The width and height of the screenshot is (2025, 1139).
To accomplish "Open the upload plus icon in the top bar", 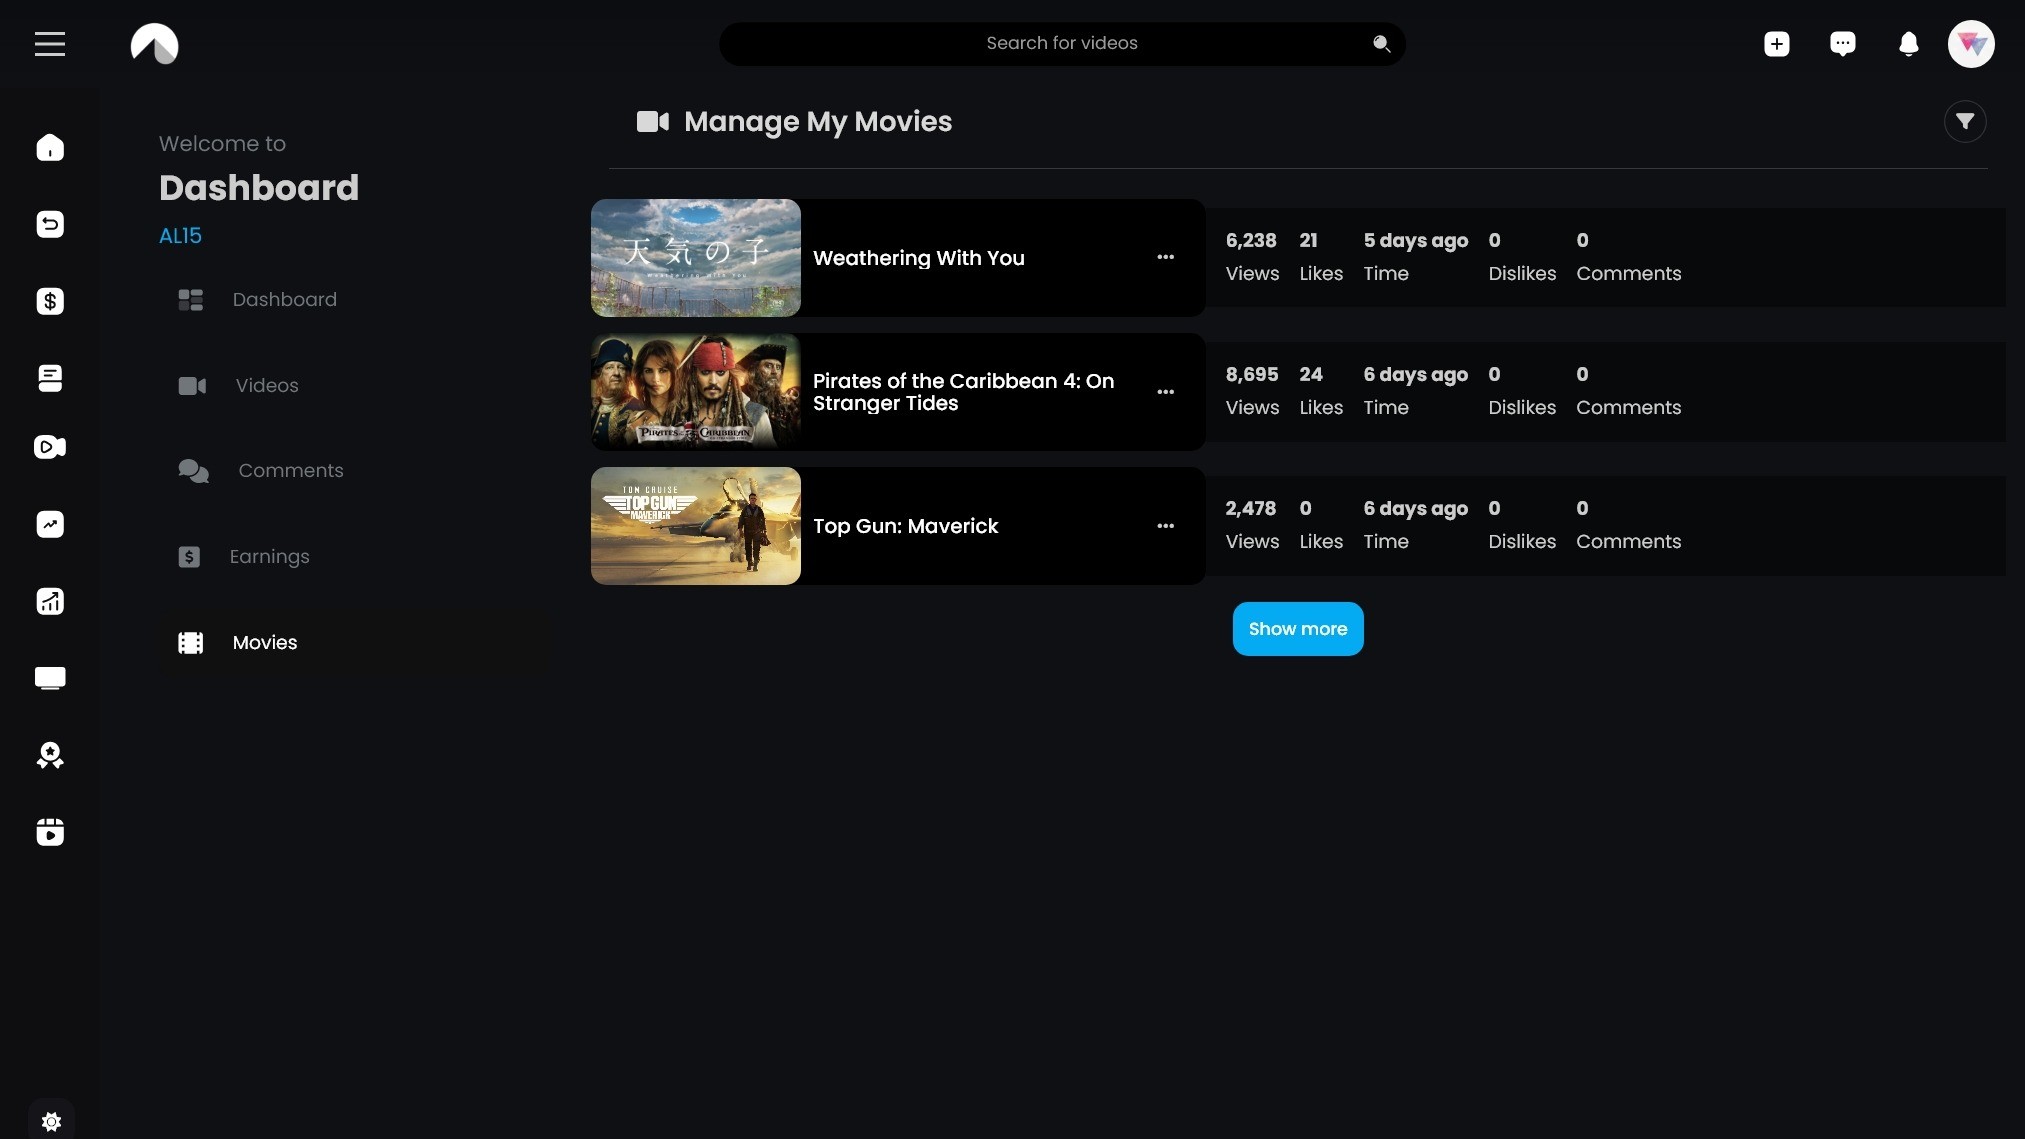I will pos(1777,44).
